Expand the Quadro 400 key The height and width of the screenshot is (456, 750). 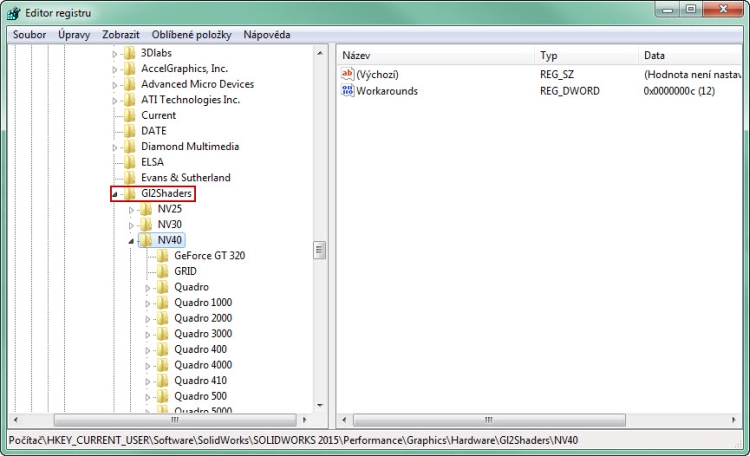148,351
